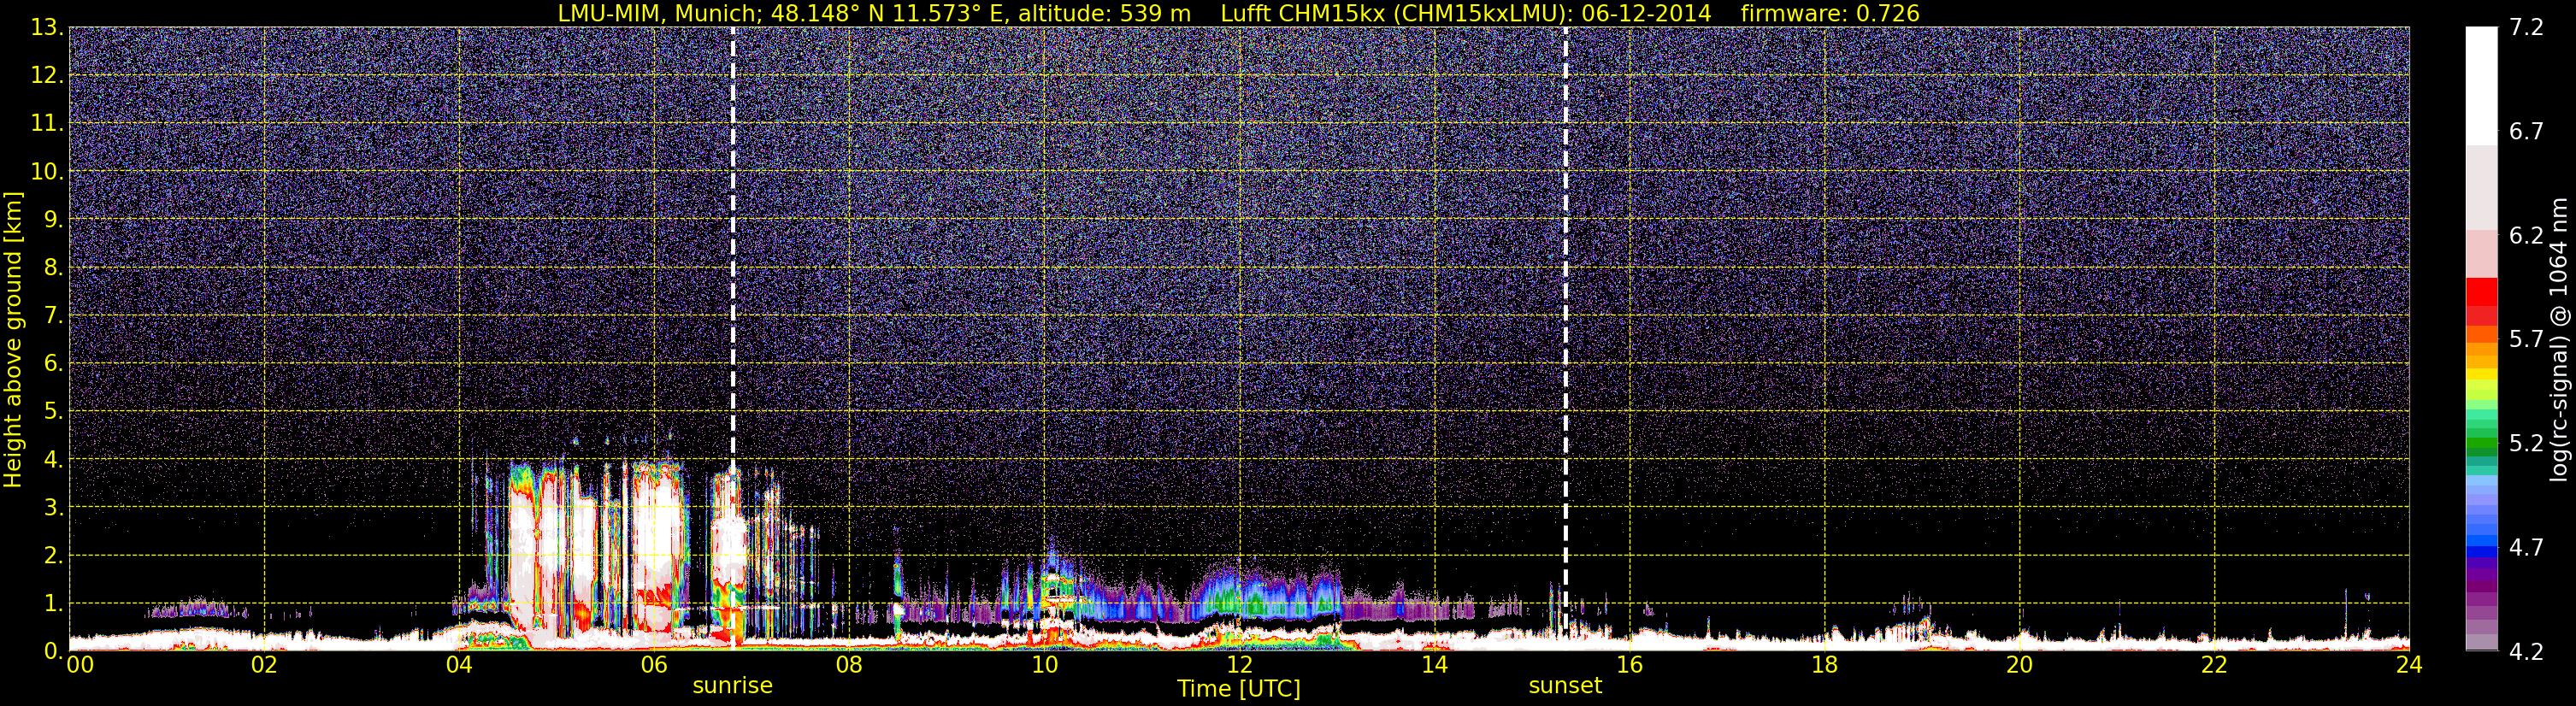The height and width of the screenshot is (706, 2576).
Task: Click the plot title 'LMU-MIM, Munich' text
Action: click(660, 13)
